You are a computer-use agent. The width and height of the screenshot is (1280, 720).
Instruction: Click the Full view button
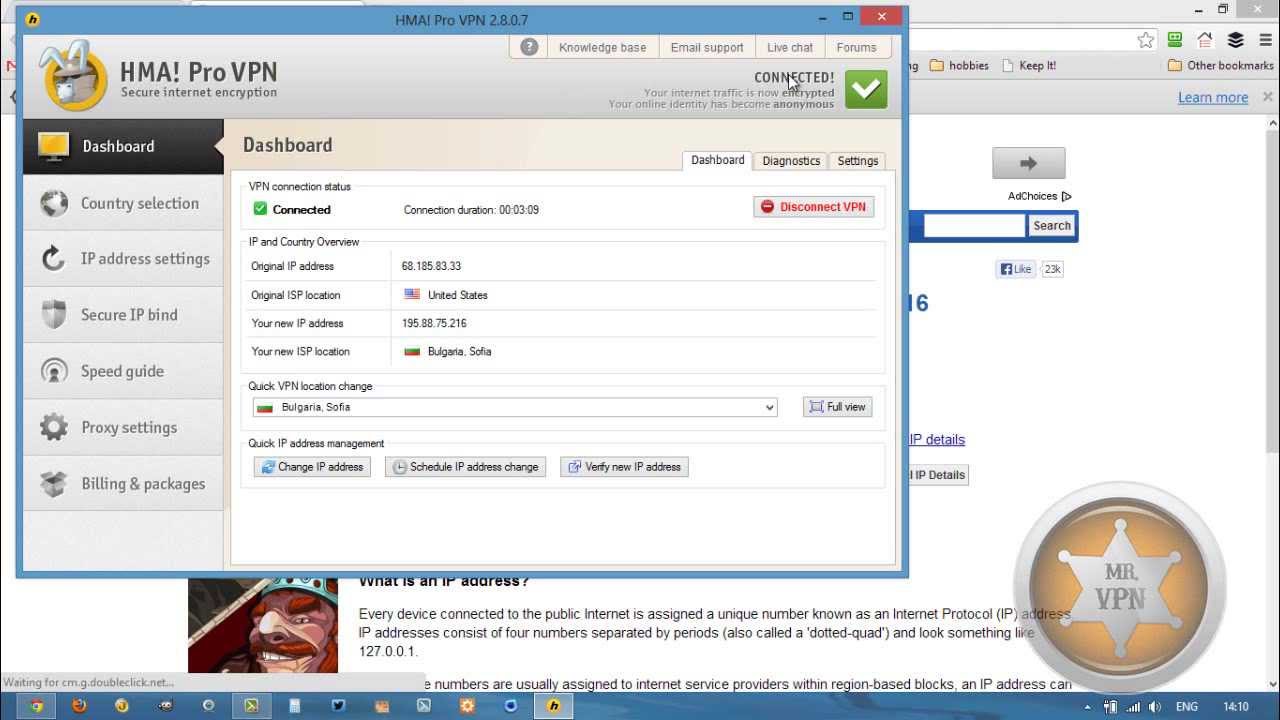pyautogui.click(x=837, y=407)
